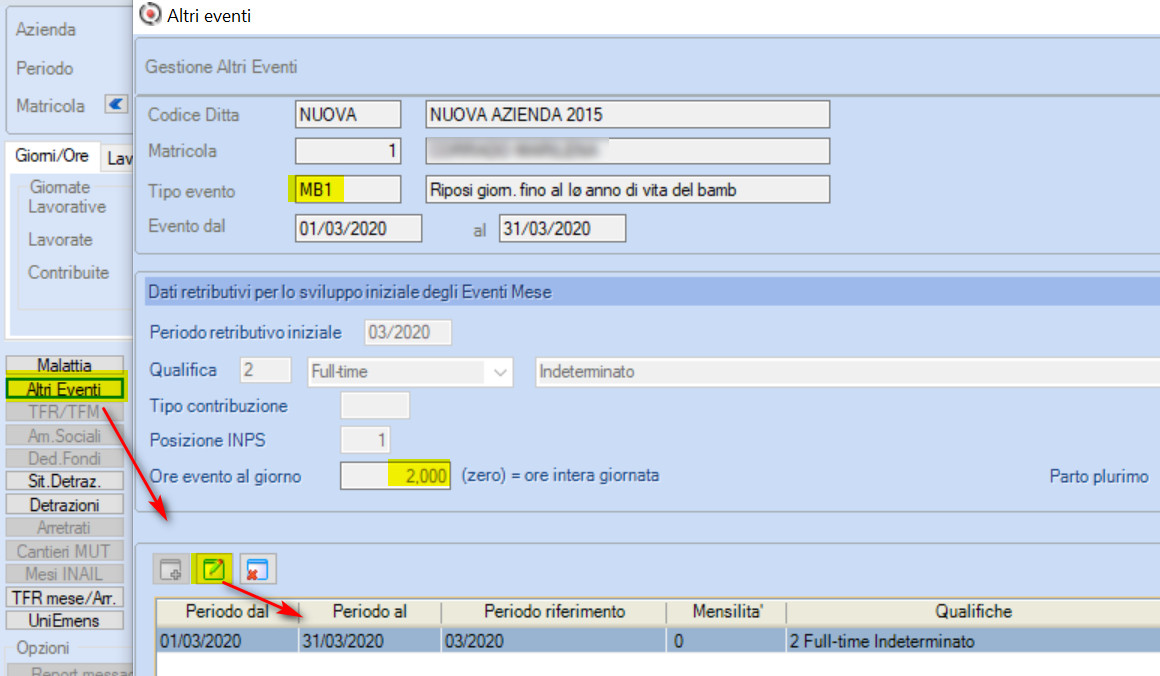Click the blue arrow beside Matricola
This screenshot has width=1160, height=676.
click(x=115, y=104)
